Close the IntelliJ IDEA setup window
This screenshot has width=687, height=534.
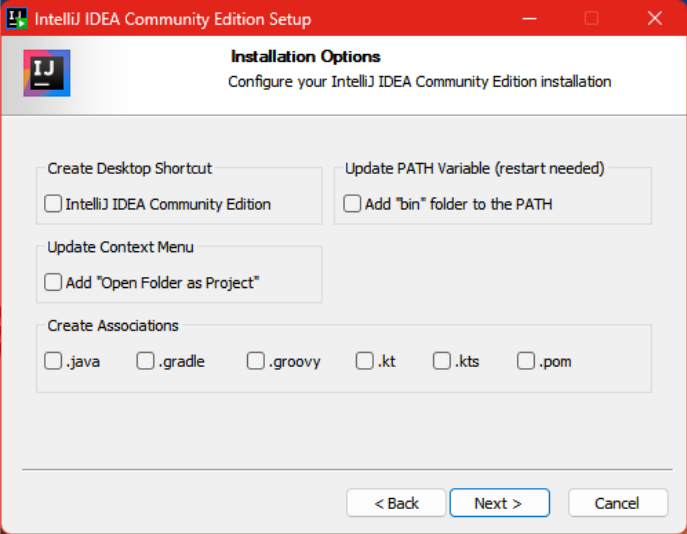point(654,18)
